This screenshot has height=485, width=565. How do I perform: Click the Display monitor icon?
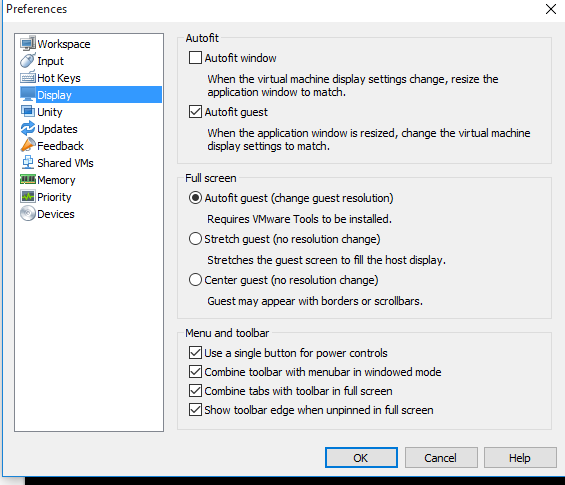pos(28,94)
